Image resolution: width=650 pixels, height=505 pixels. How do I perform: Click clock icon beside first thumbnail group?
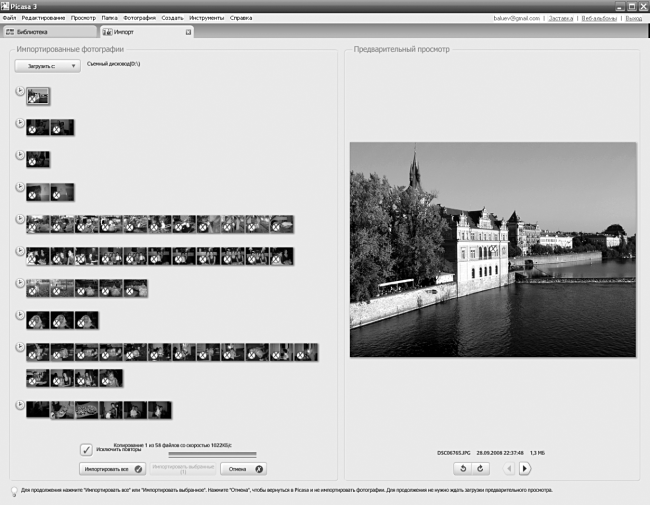[19, 91]
